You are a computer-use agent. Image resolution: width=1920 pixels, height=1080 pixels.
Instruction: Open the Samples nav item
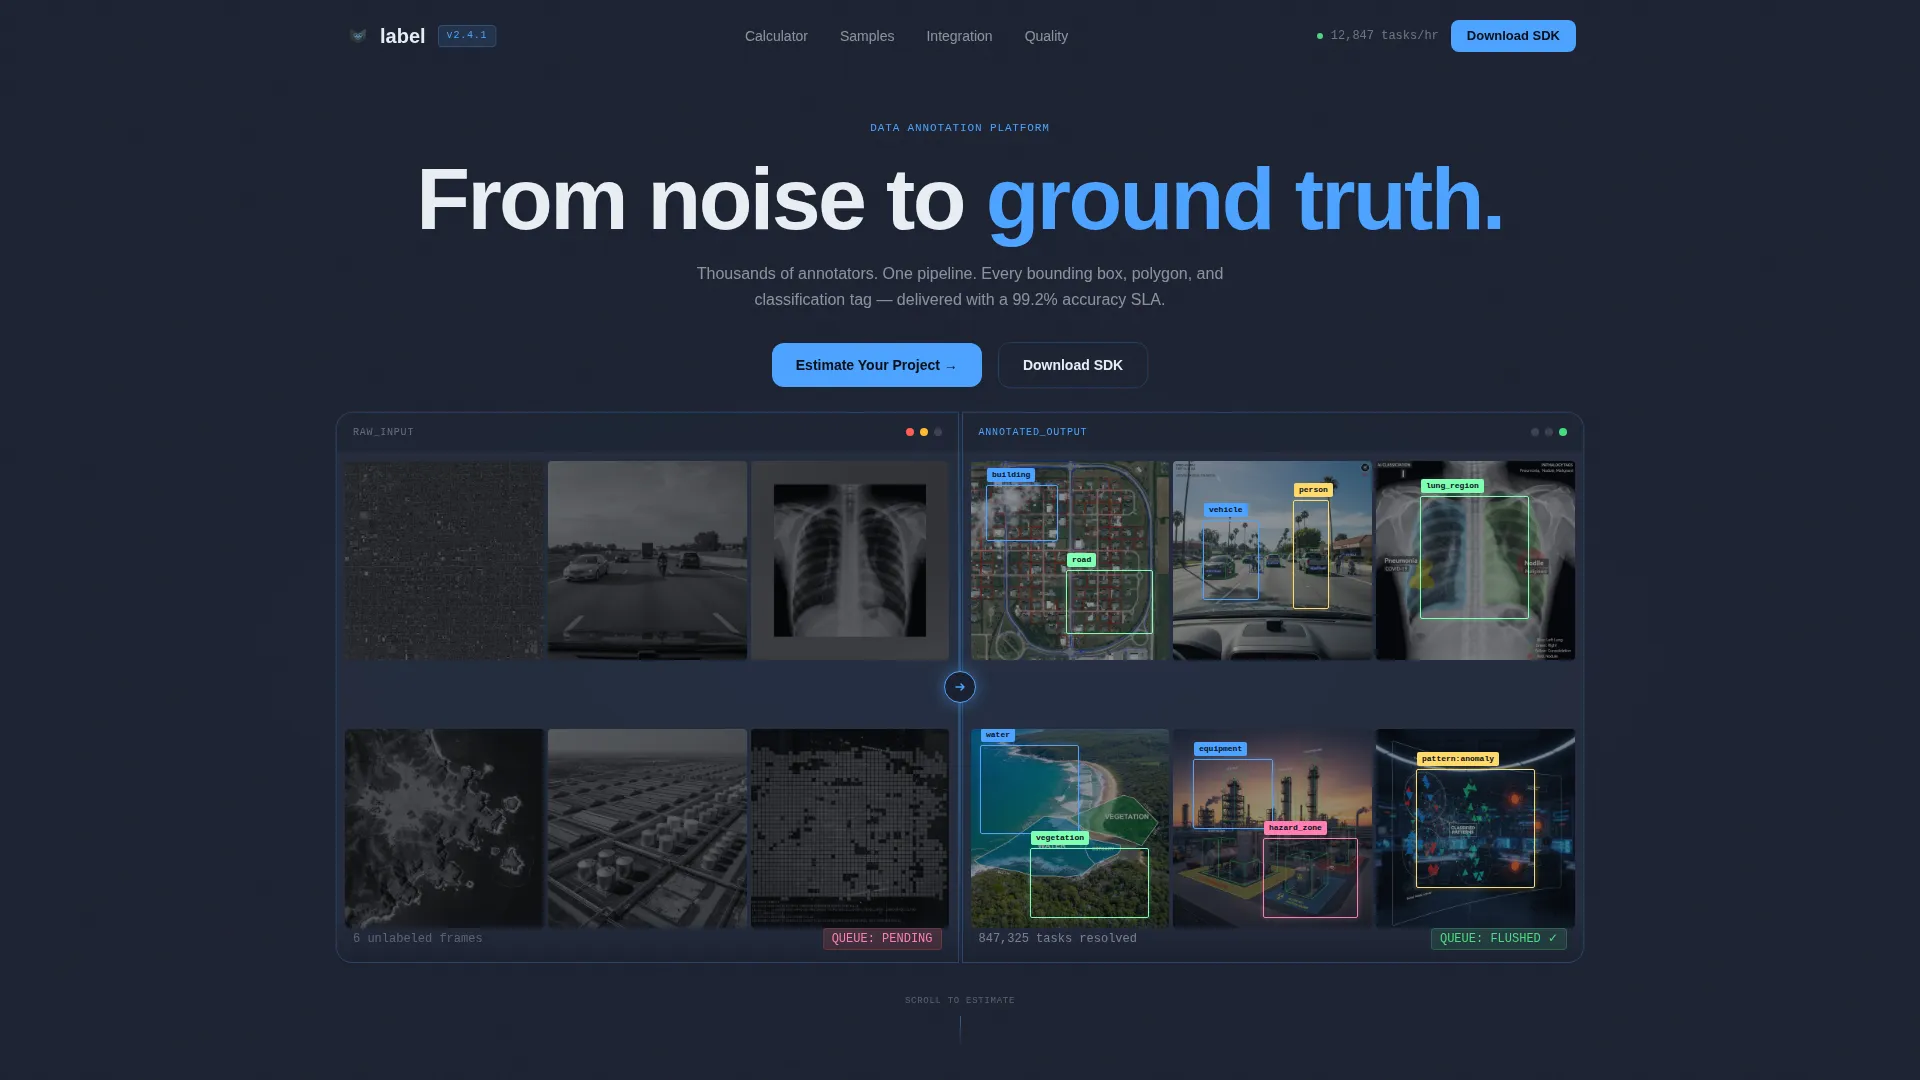coord(867,36)
